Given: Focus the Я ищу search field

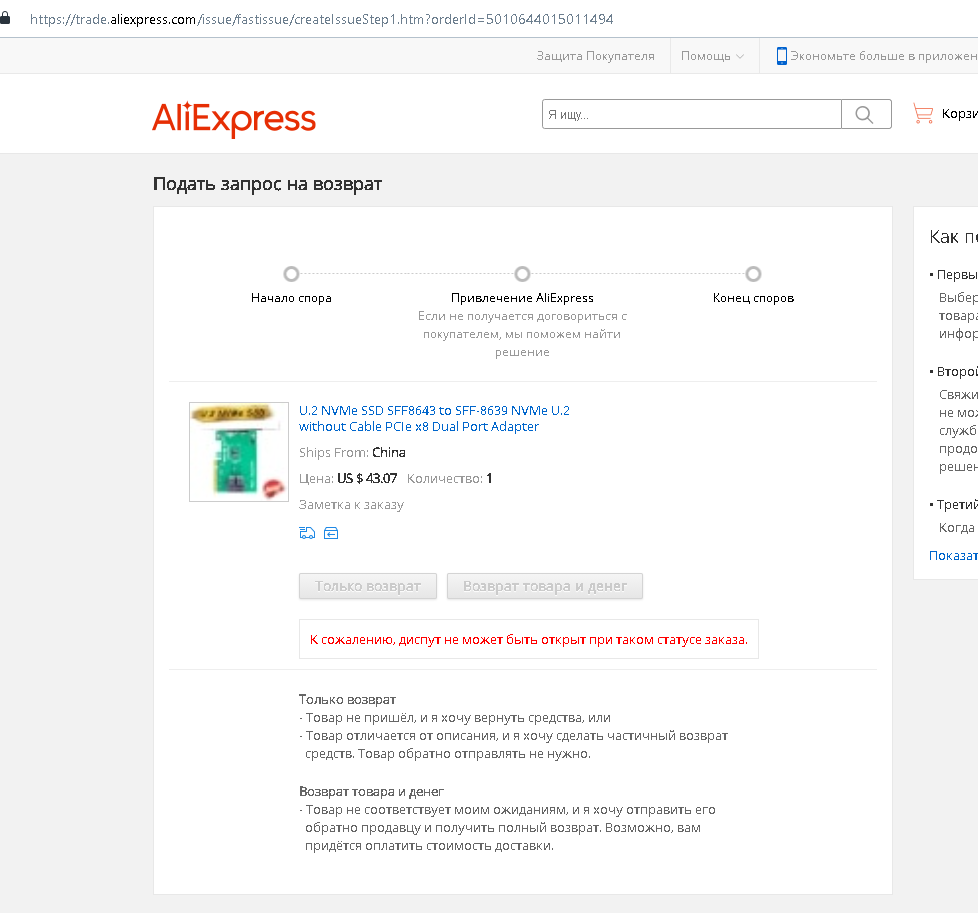Looking at the screenshot, I should click(x=692, y=114).
